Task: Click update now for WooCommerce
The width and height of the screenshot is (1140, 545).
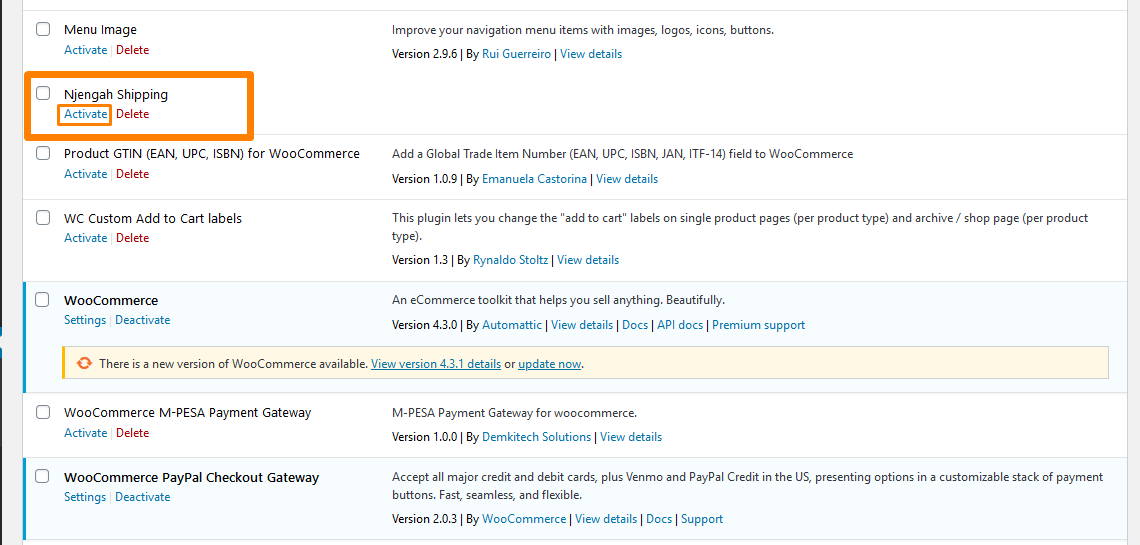Action: click(550, 364)
